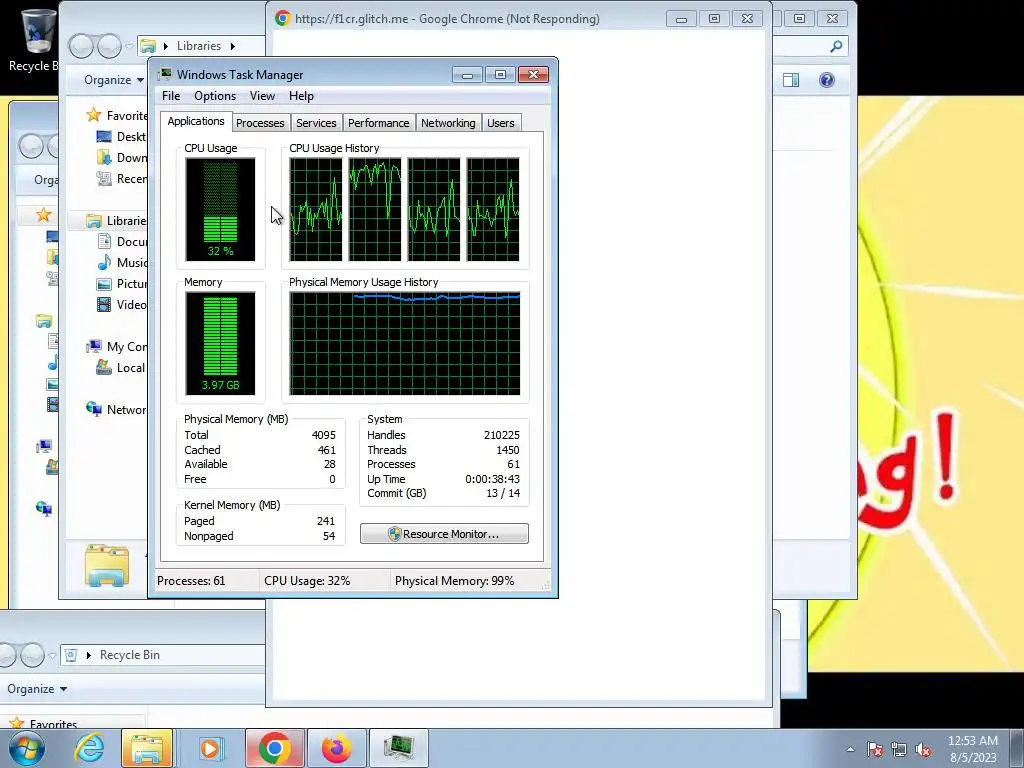Click the first CPU Usage History graph
Image resolution: width=1024 pixels, height=768 pixels.
point(315,209)
